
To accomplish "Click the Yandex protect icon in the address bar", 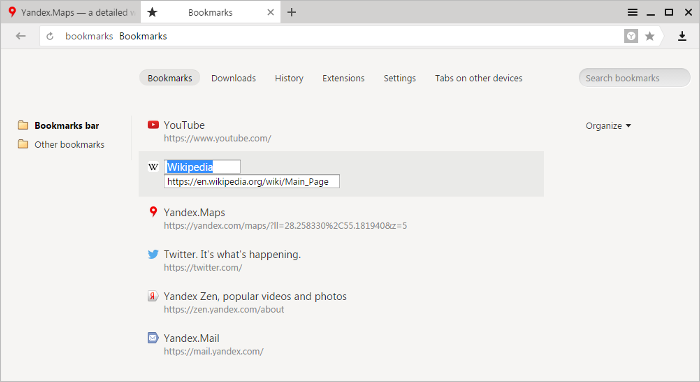I will pos(631,36).
